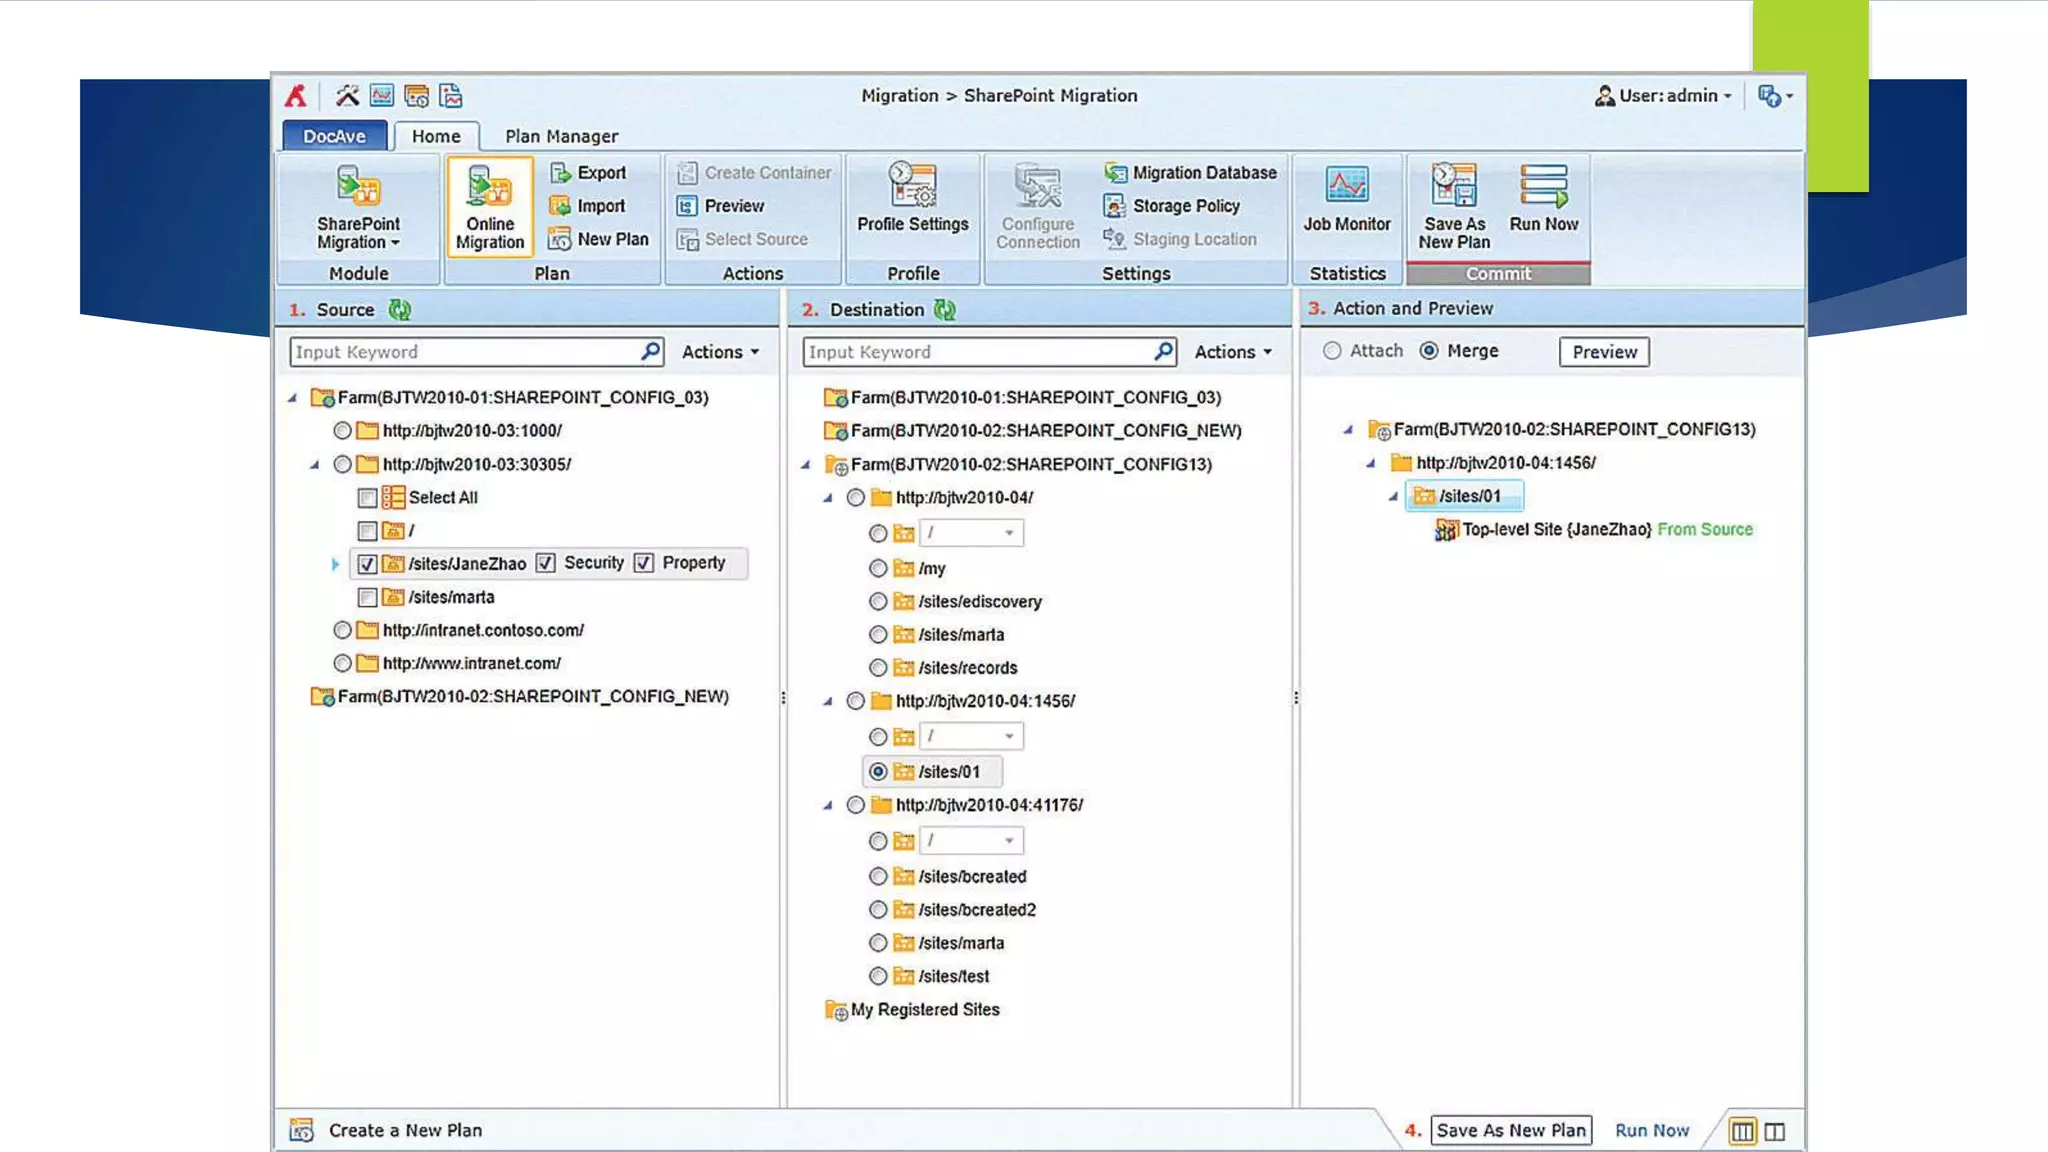Switch to the Plan Manager tab

point(561,136)
